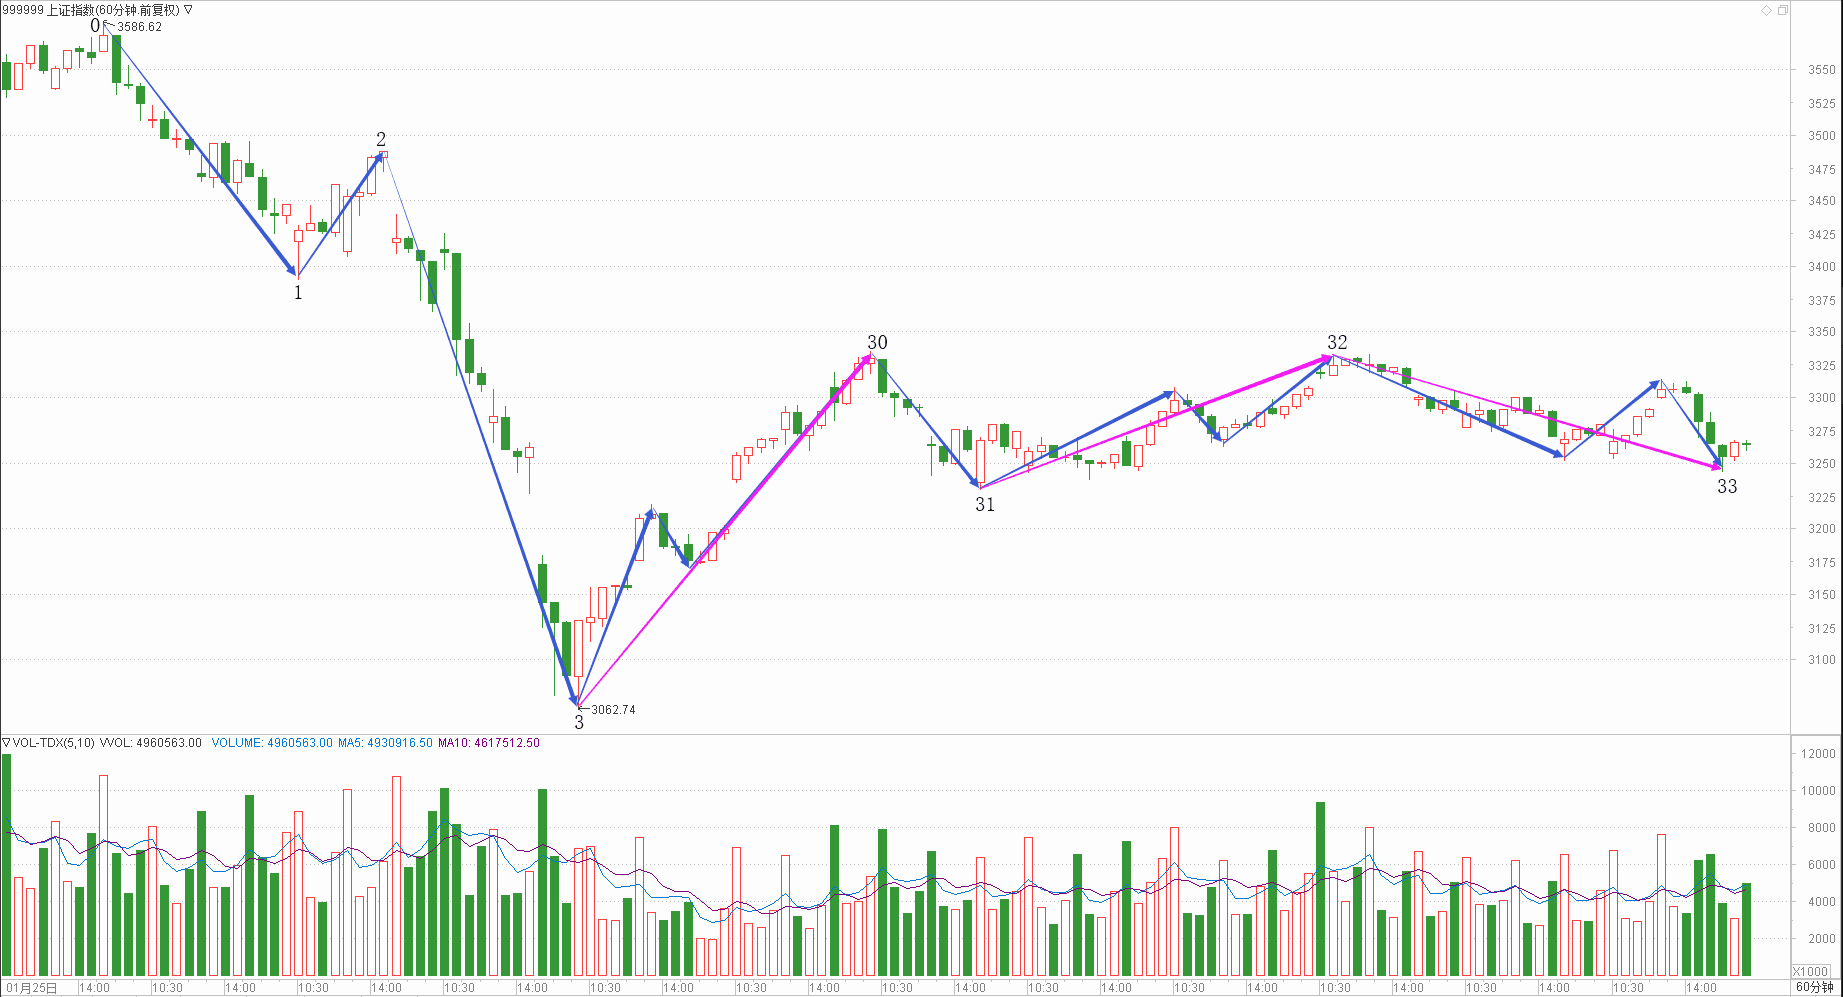Click the restore-window icon above the price axis
1843x997 pixels.
click(x=1783, y=10)
